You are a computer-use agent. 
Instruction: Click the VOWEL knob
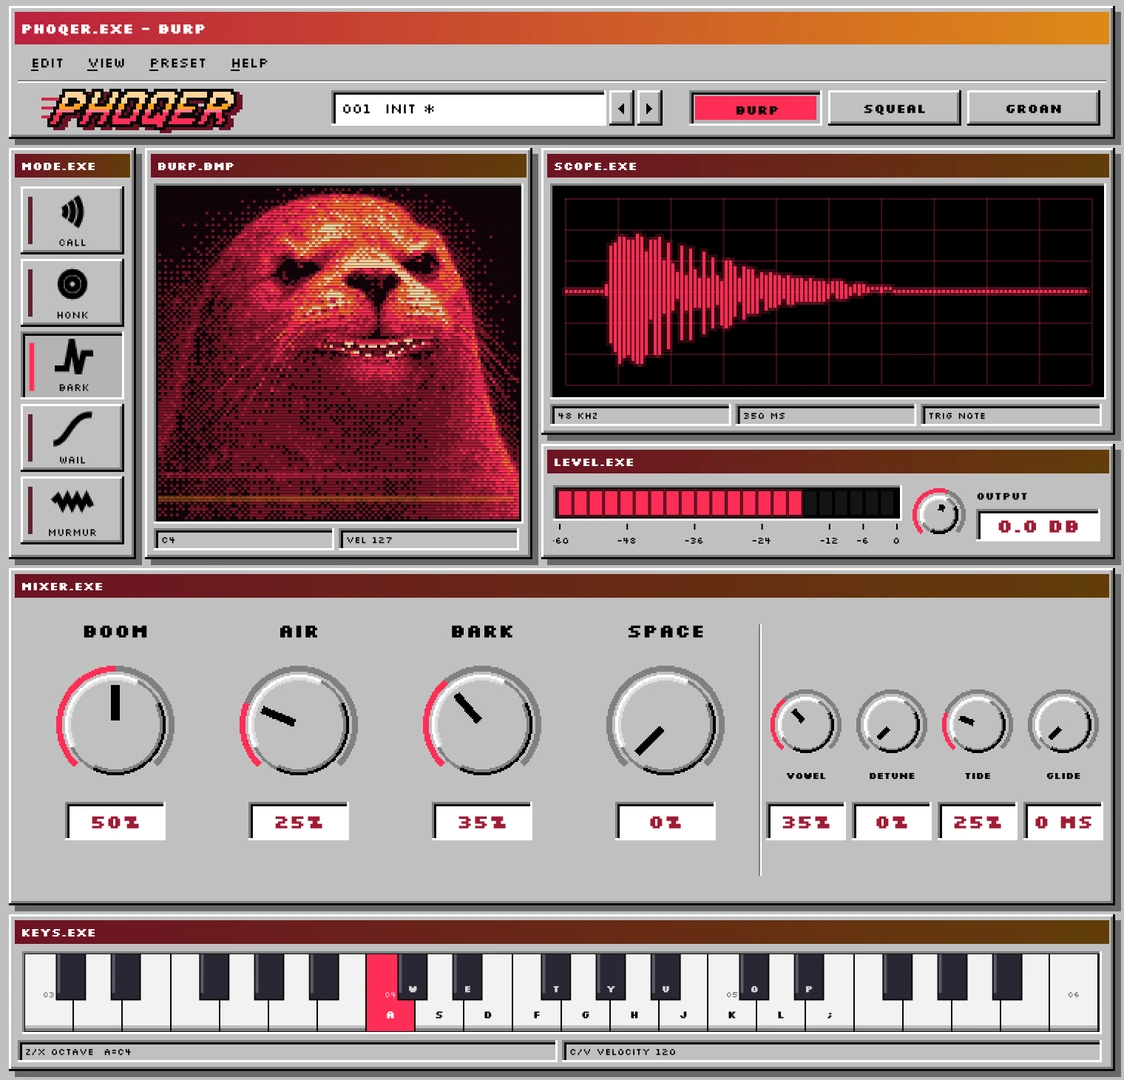(x=806, y=722)
